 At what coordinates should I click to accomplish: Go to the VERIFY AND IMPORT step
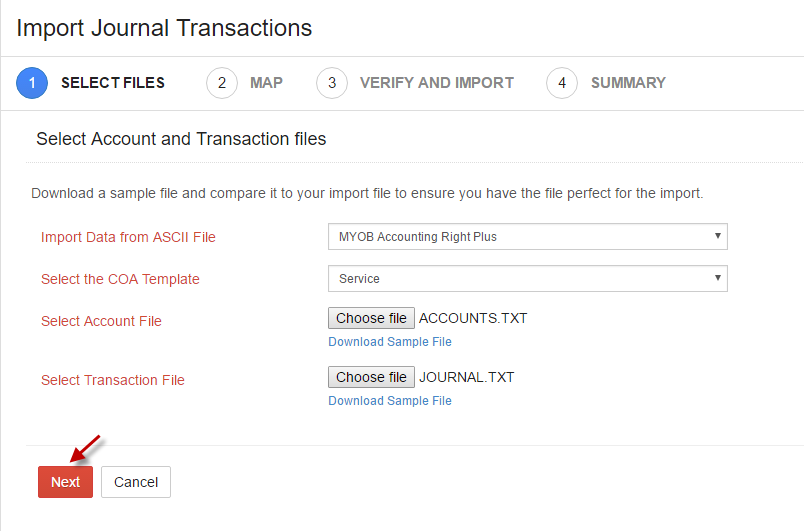click(437, 83)
